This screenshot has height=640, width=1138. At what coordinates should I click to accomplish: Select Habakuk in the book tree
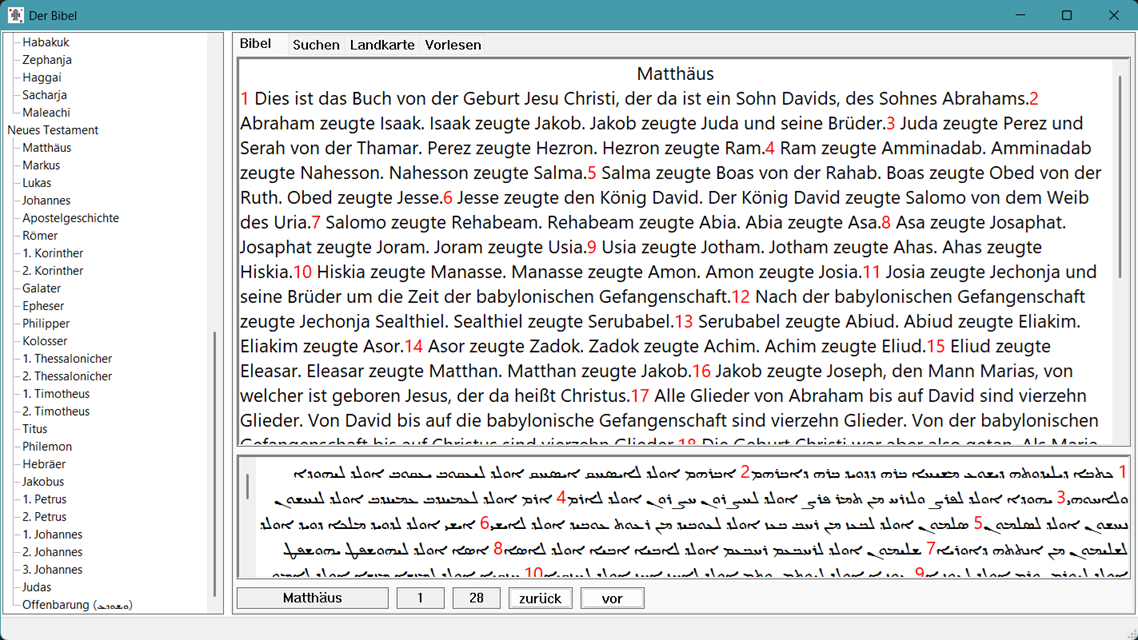coord(46,42)
